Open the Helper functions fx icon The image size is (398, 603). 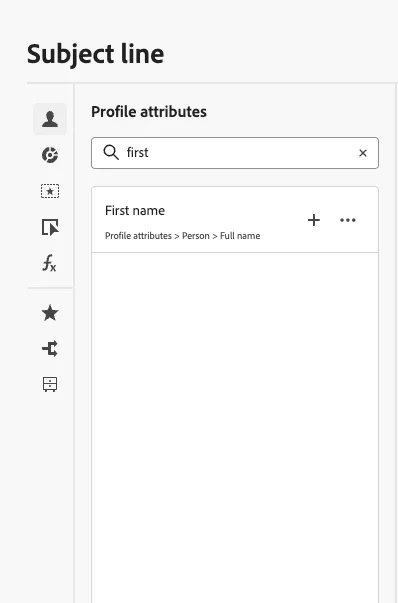[50, 263]
